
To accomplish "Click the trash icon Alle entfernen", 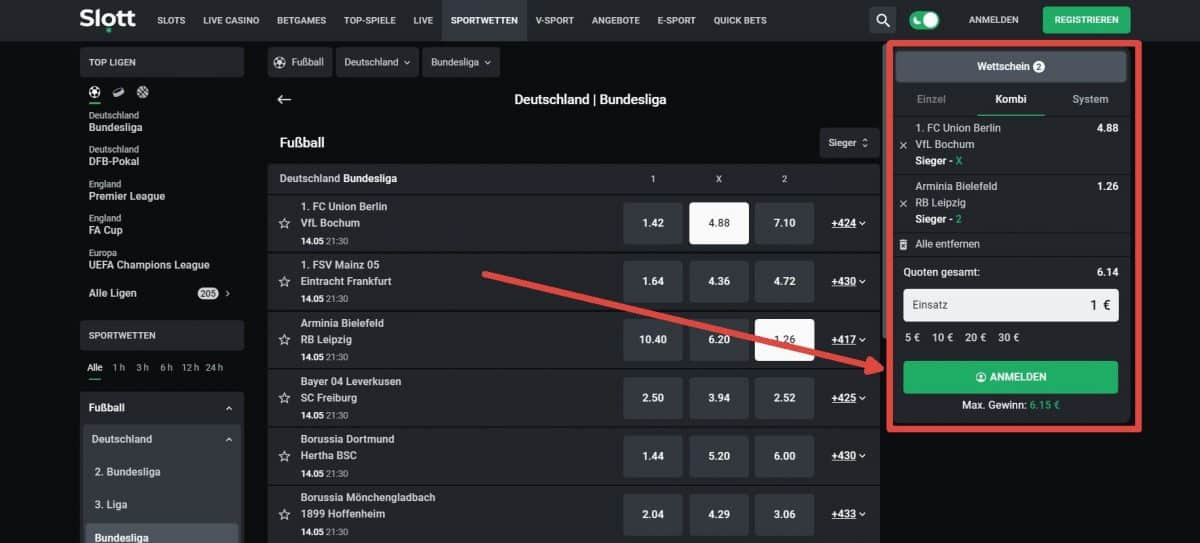I will pyautogui.click(x=904, y=244).
